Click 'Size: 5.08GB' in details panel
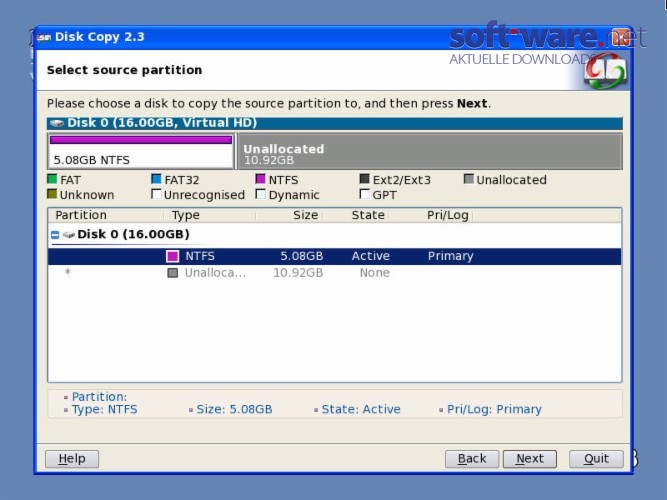 (234, 409)
